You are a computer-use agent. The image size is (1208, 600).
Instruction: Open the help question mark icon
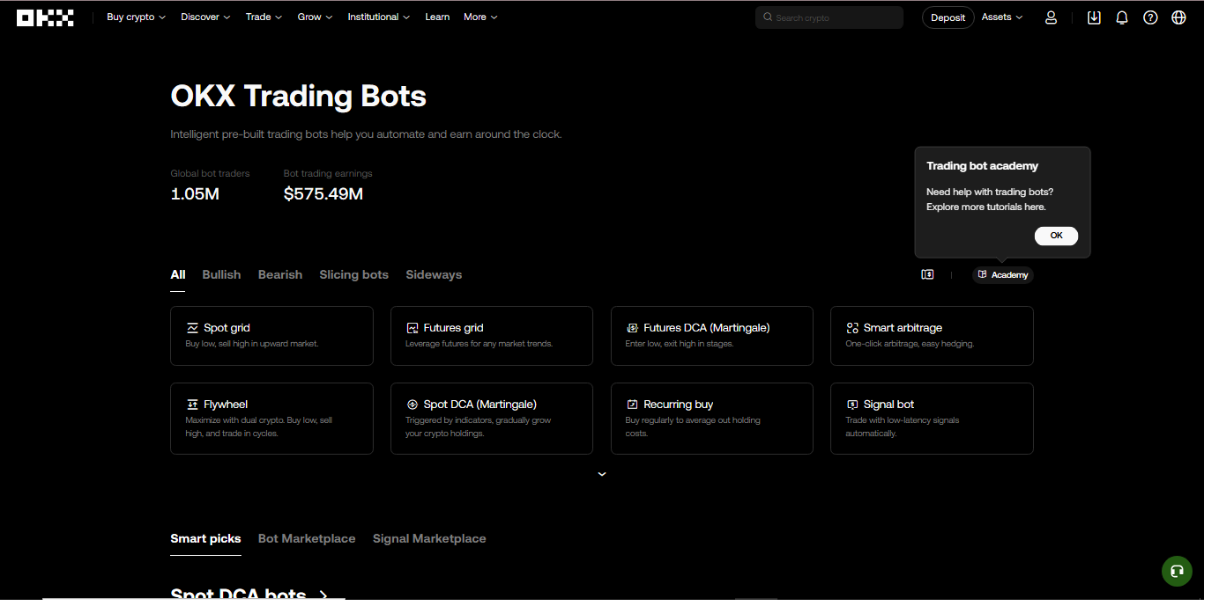click(x=1150, y=17)
